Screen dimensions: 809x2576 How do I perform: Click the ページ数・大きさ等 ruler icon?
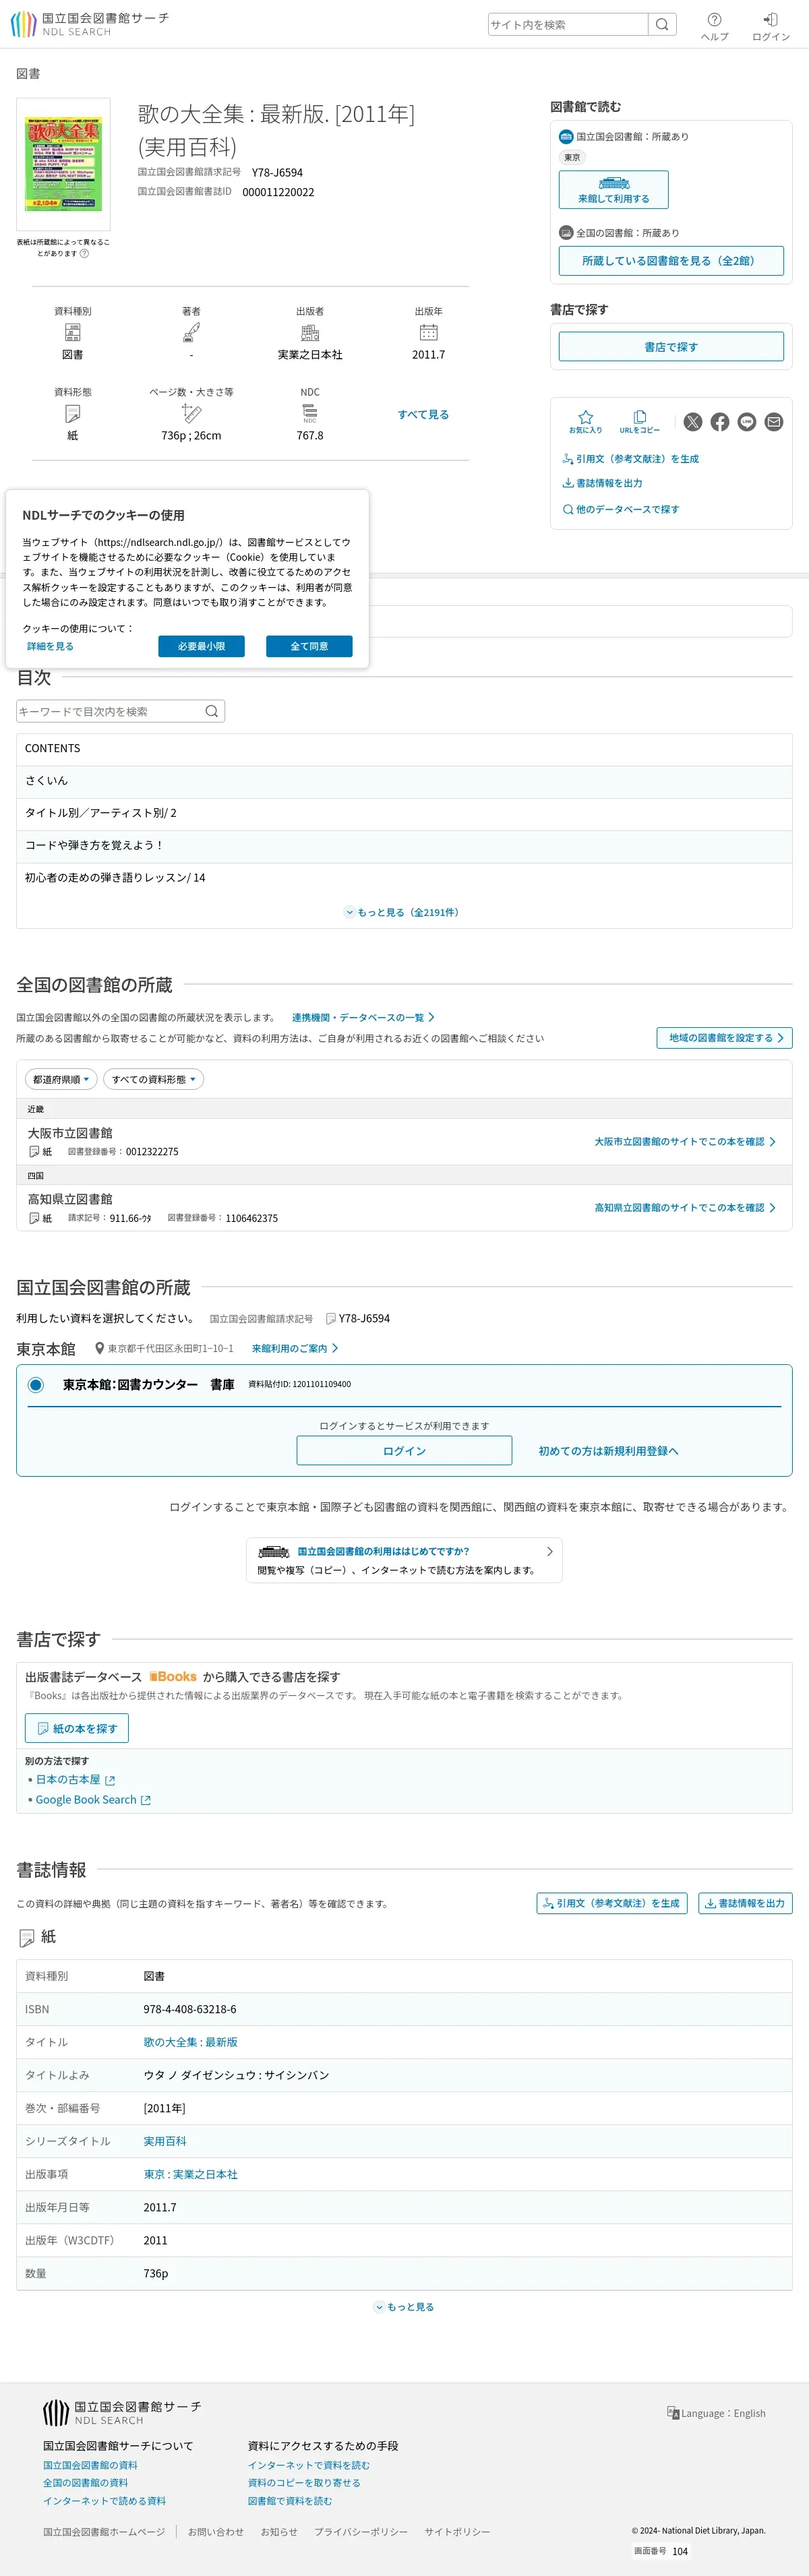tap(191, 413)
